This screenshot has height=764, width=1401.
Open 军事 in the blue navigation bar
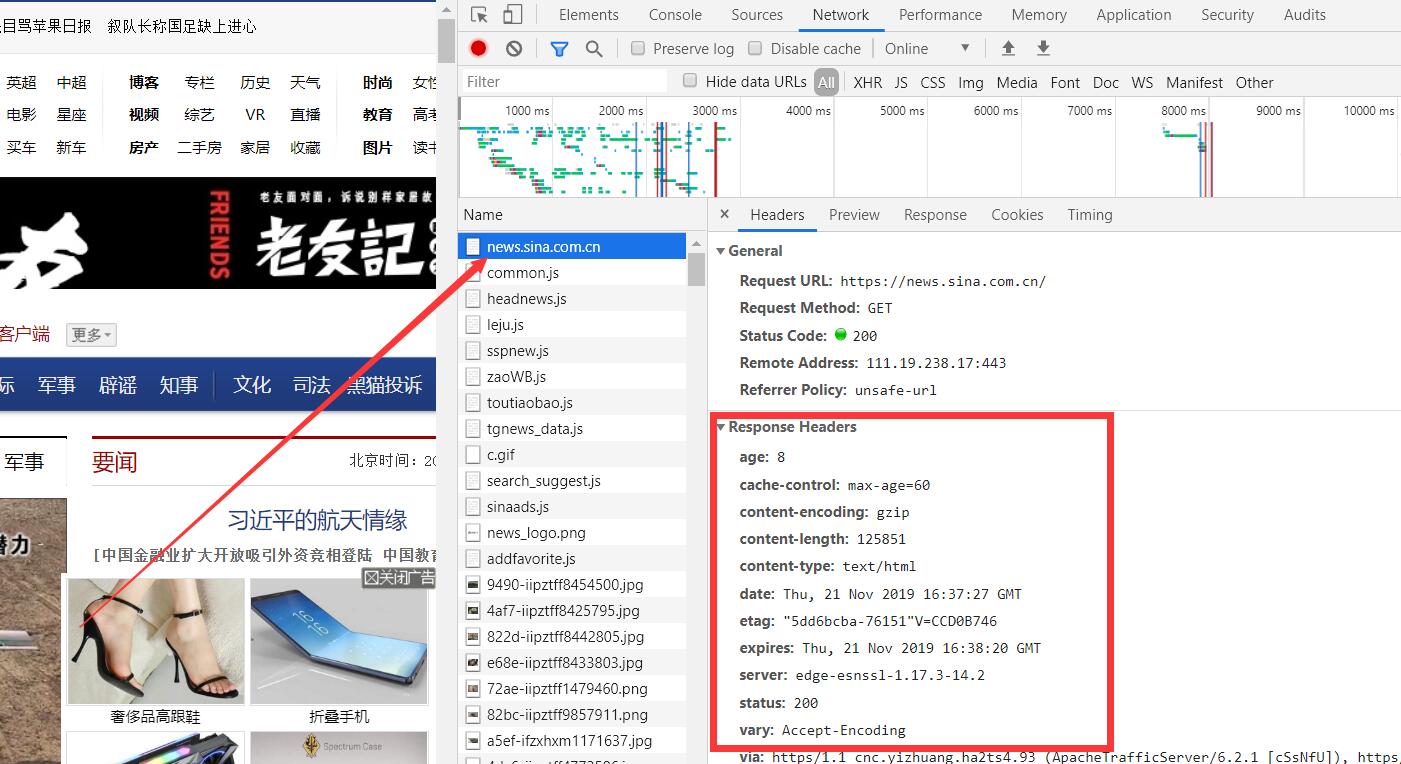(57, 385)
